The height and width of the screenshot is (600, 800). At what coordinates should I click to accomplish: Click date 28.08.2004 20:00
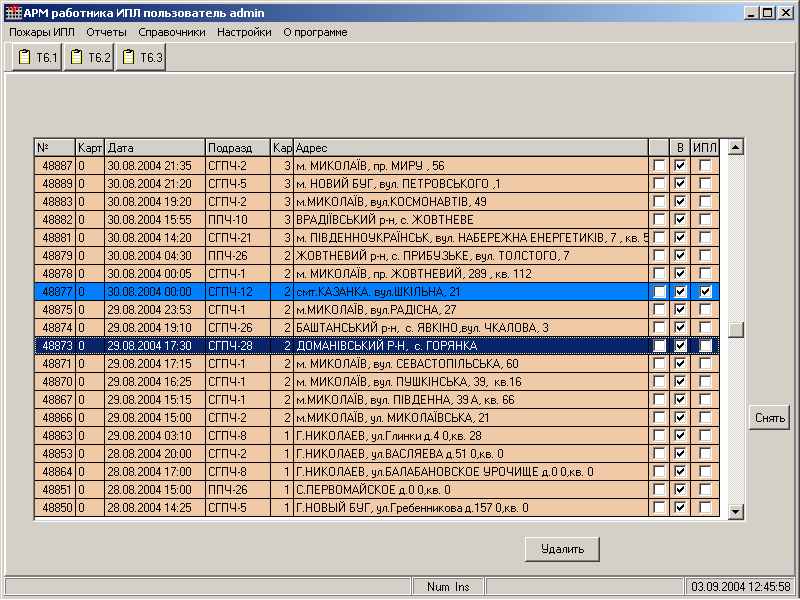pyautogui.click(x=149, y=454)
